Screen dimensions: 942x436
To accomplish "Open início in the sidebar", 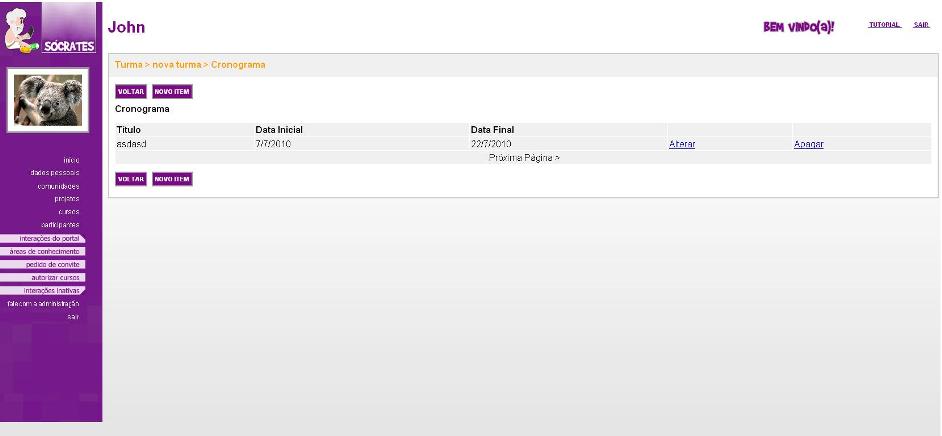I will pyautogui.click(x=71, y=160).
